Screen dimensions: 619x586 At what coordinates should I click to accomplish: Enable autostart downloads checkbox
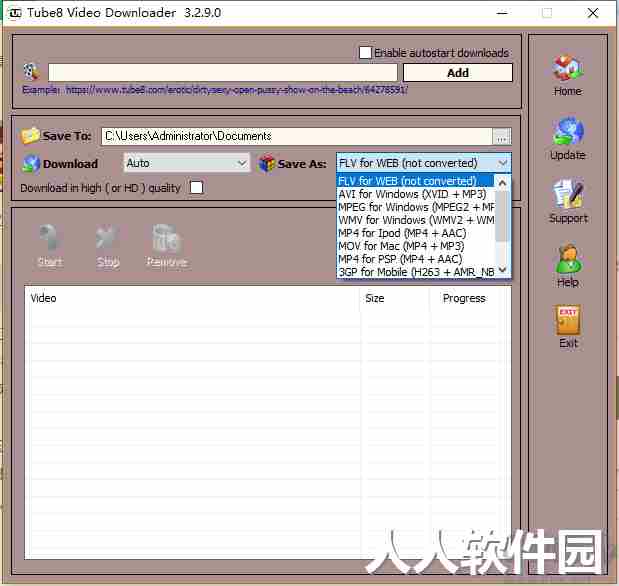[x=365, y=53]
